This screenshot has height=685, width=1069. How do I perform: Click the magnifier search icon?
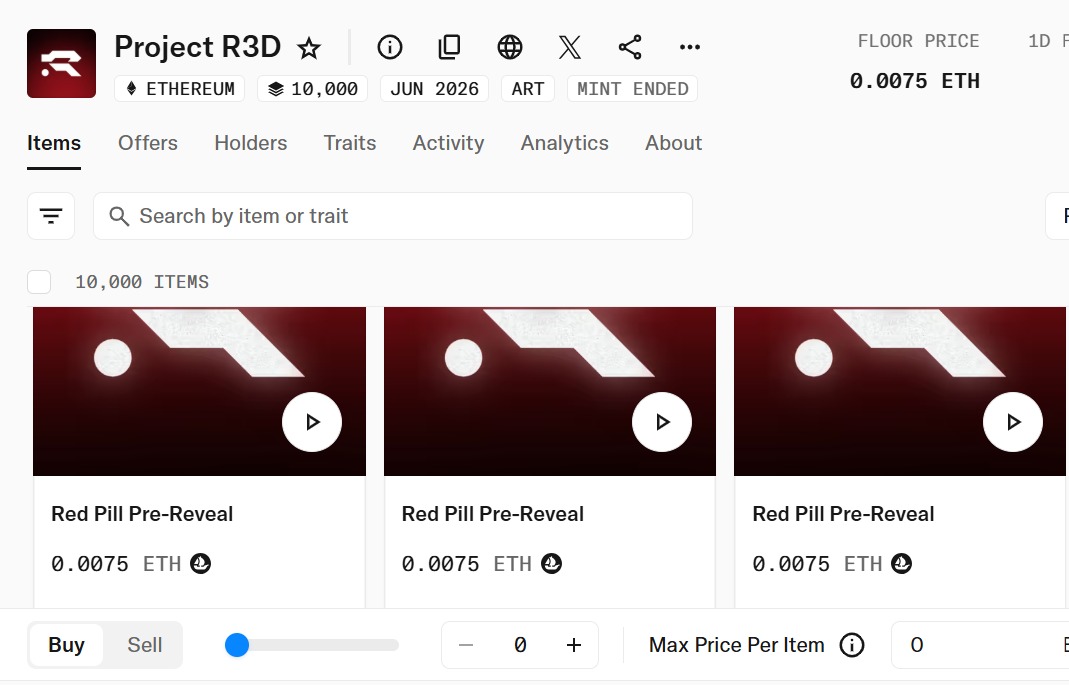pos(119,216)
